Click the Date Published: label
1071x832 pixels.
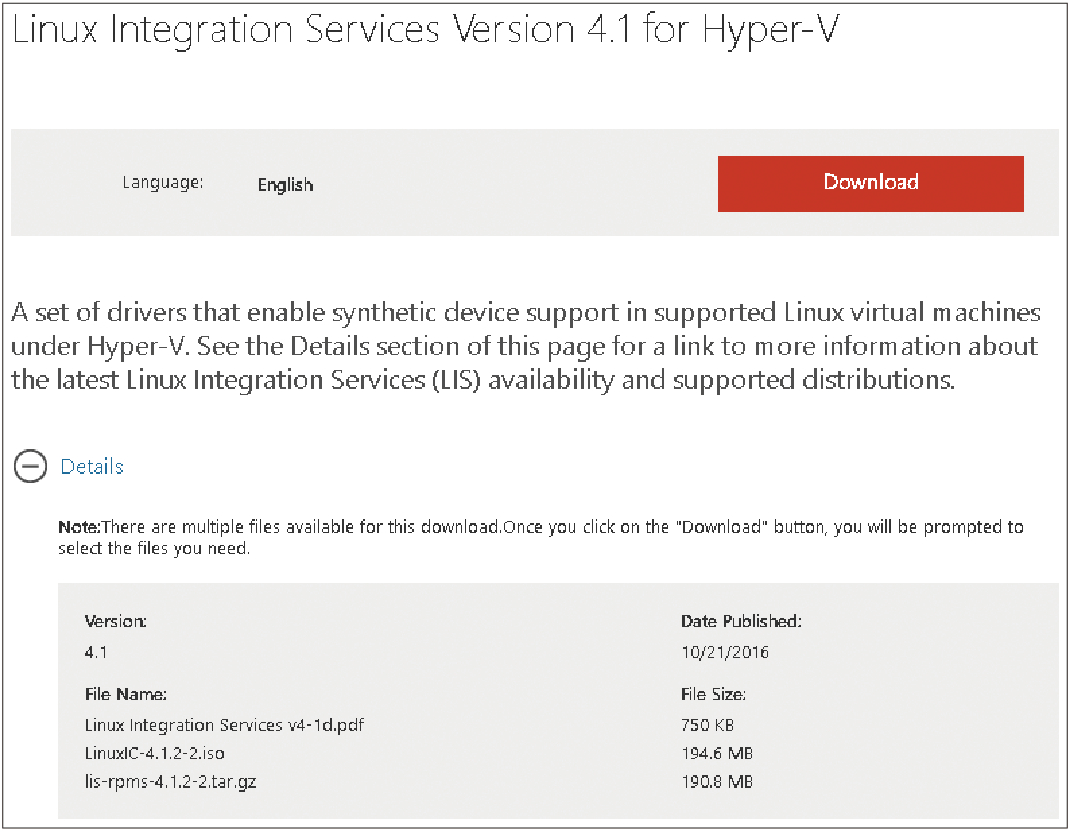coord(741,621)
